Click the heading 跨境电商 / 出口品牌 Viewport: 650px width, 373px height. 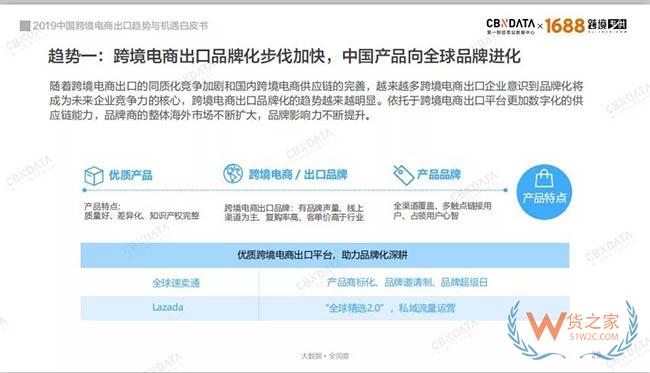pyautogui.click(x=298, y=174)
